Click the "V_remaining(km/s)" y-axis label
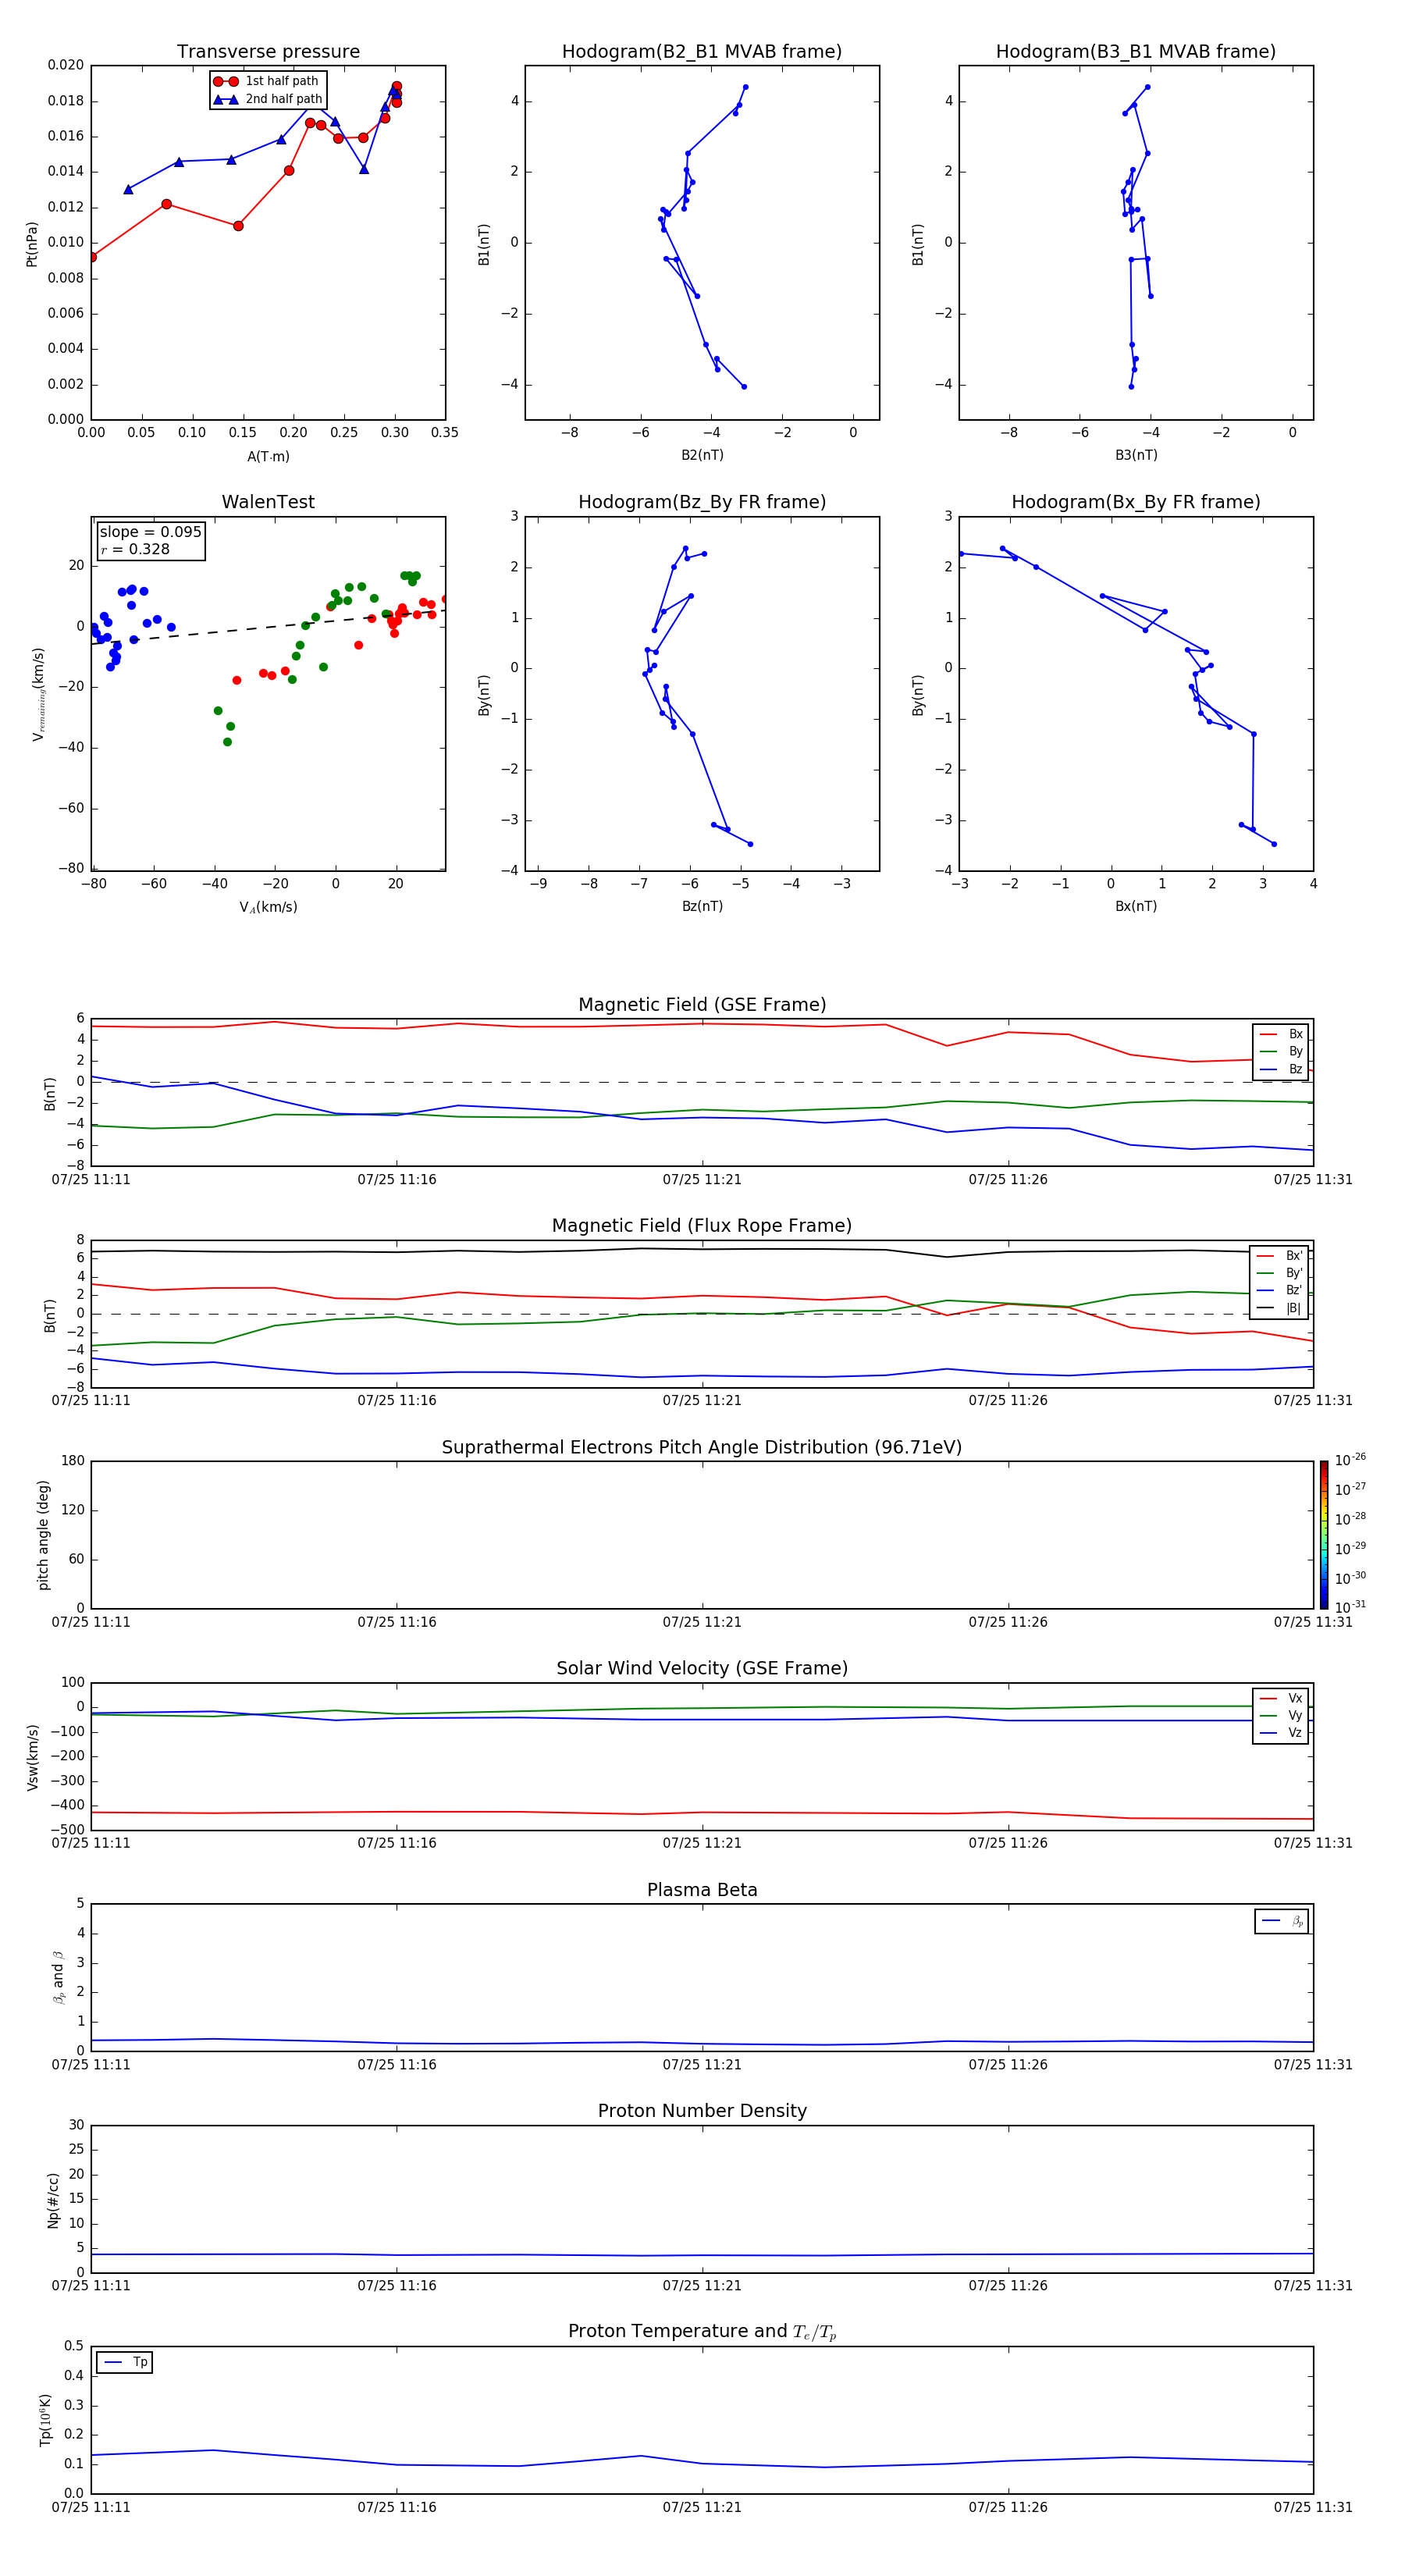 click(38, 694)
